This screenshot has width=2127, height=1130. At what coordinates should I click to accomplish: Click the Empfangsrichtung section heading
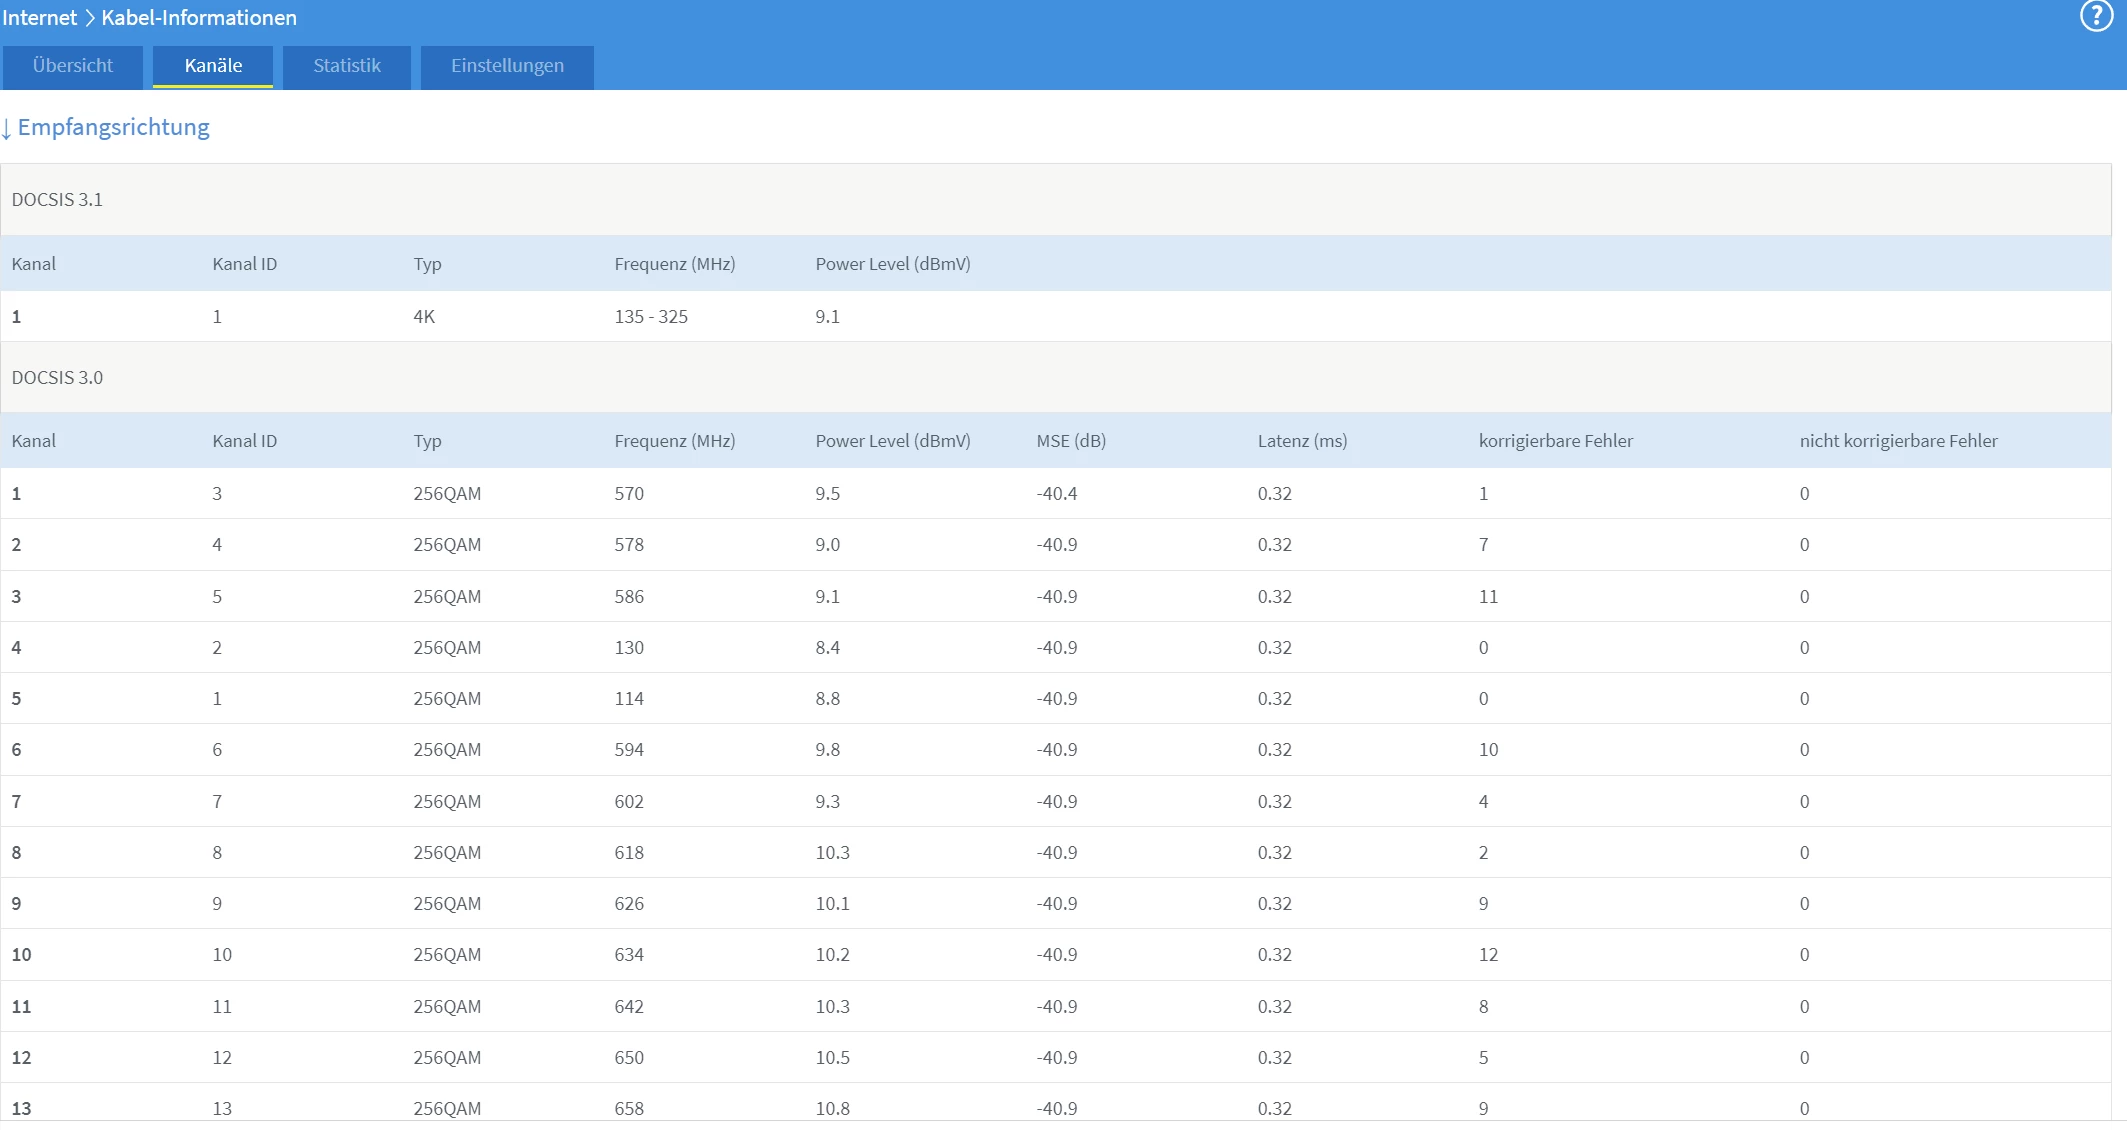[114, 127]
